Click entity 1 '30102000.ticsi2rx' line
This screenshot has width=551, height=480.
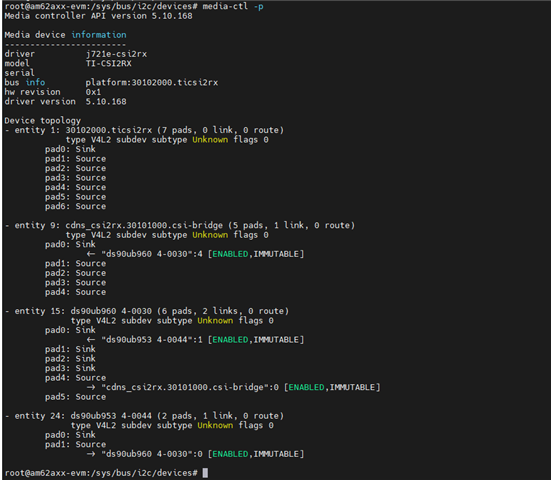tap(144, 130)
